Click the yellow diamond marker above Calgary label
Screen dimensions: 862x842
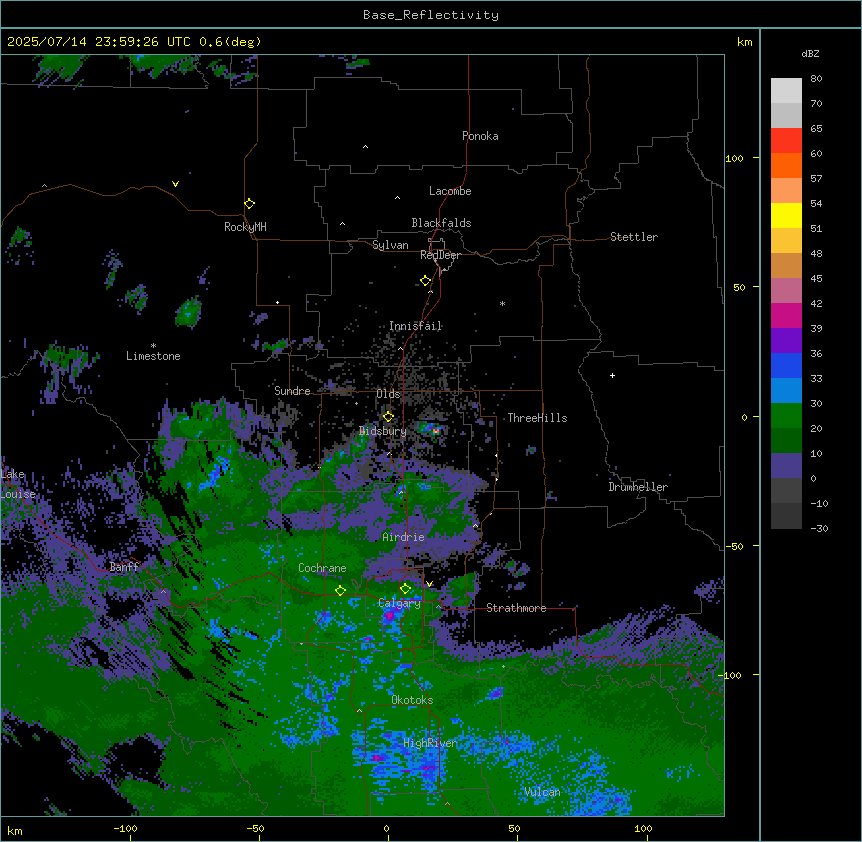tap(405, 589)
